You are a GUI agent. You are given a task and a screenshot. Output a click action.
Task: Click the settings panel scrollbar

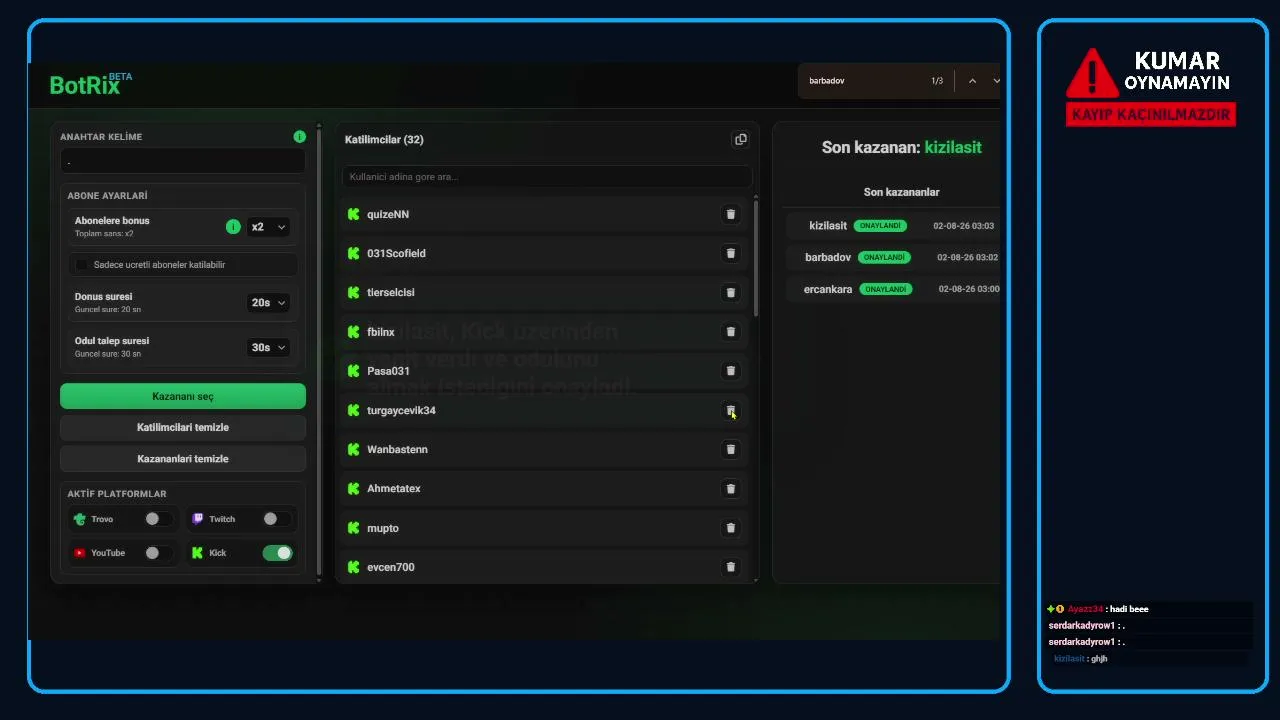point(319,350)
